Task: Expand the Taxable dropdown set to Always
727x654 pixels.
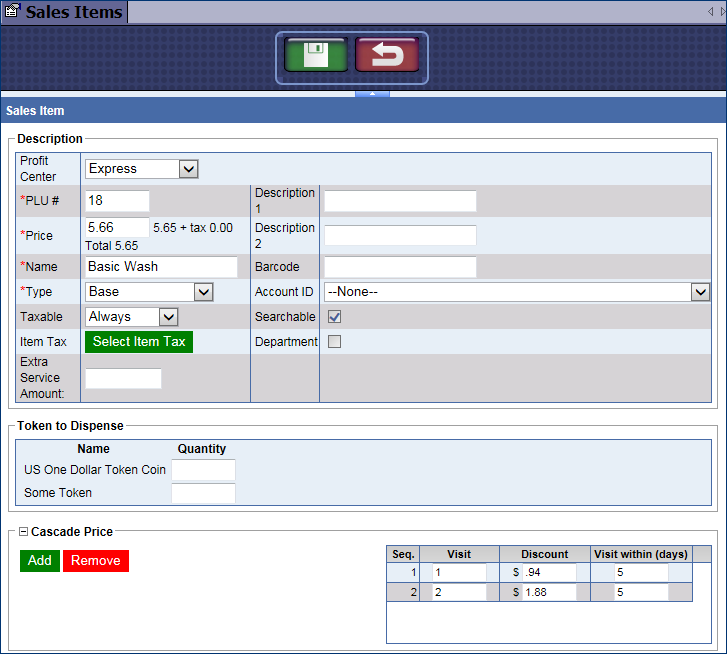Action: click(x=168, y=317)
